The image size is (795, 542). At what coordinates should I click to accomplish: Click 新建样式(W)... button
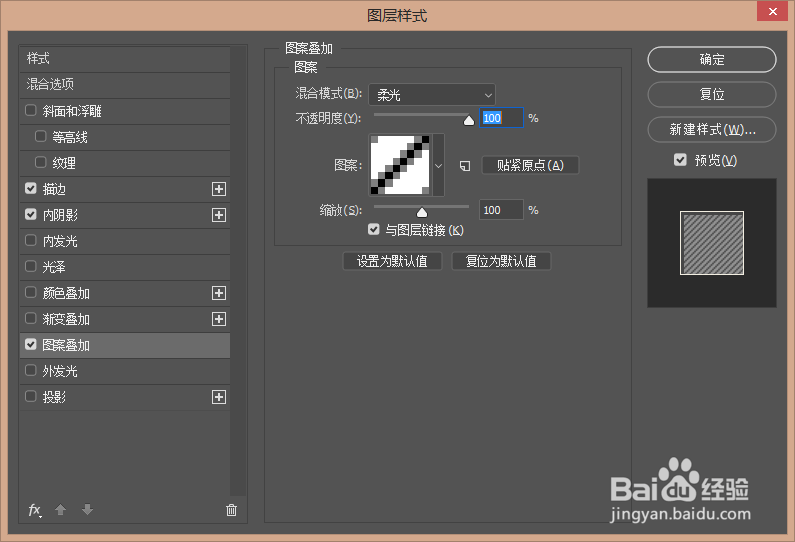(711, 130)
